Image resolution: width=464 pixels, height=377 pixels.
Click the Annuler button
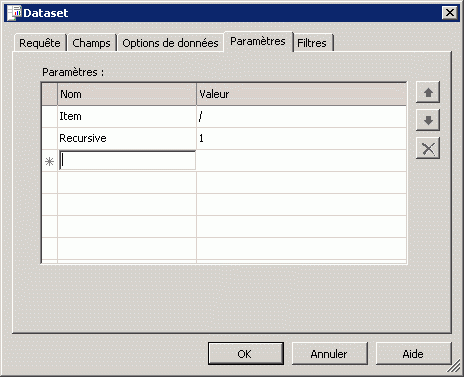(x=329, y=354)
